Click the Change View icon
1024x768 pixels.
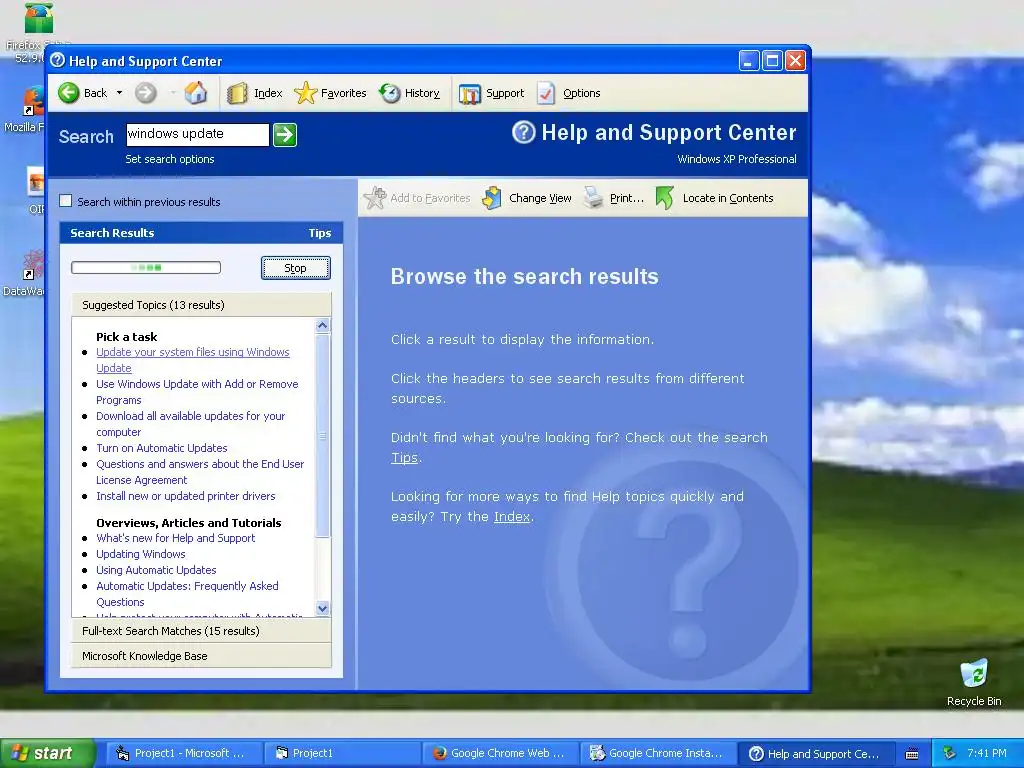point(492,198)
